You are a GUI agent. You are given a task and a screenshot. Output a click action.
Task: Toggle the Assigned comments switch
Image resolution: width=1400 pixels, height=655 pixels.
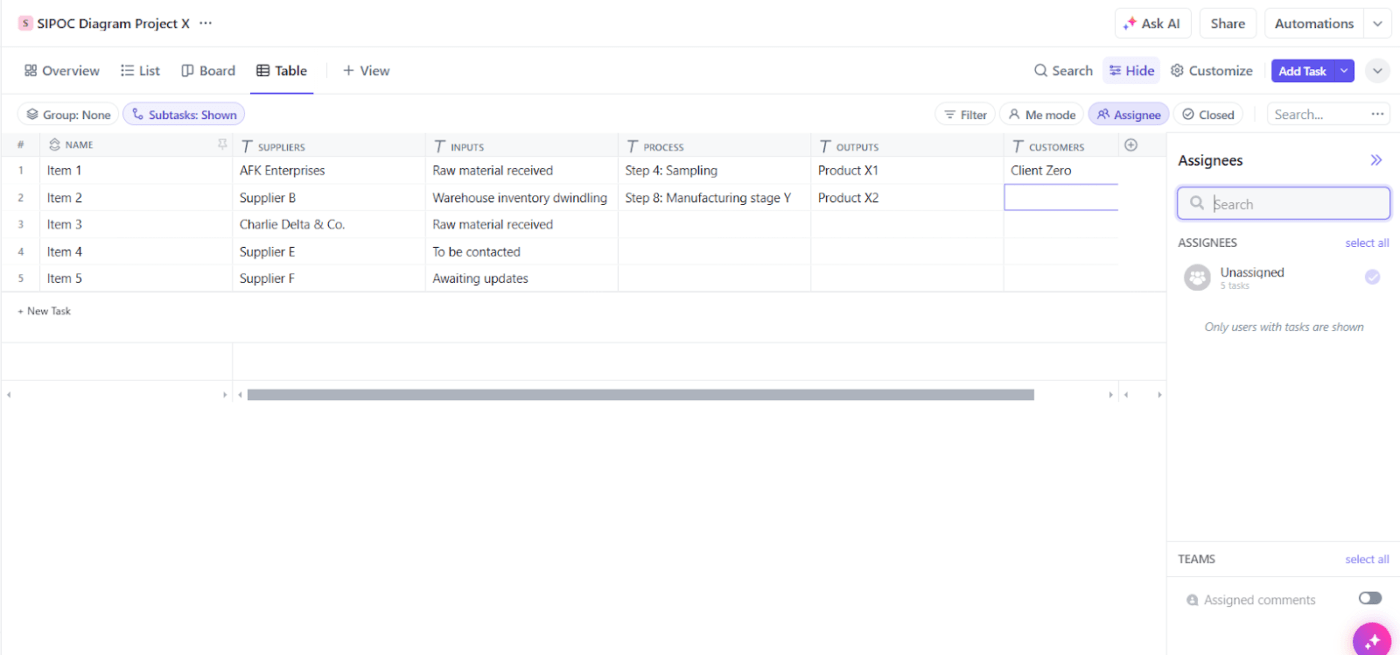click(x=1370, y=598)
